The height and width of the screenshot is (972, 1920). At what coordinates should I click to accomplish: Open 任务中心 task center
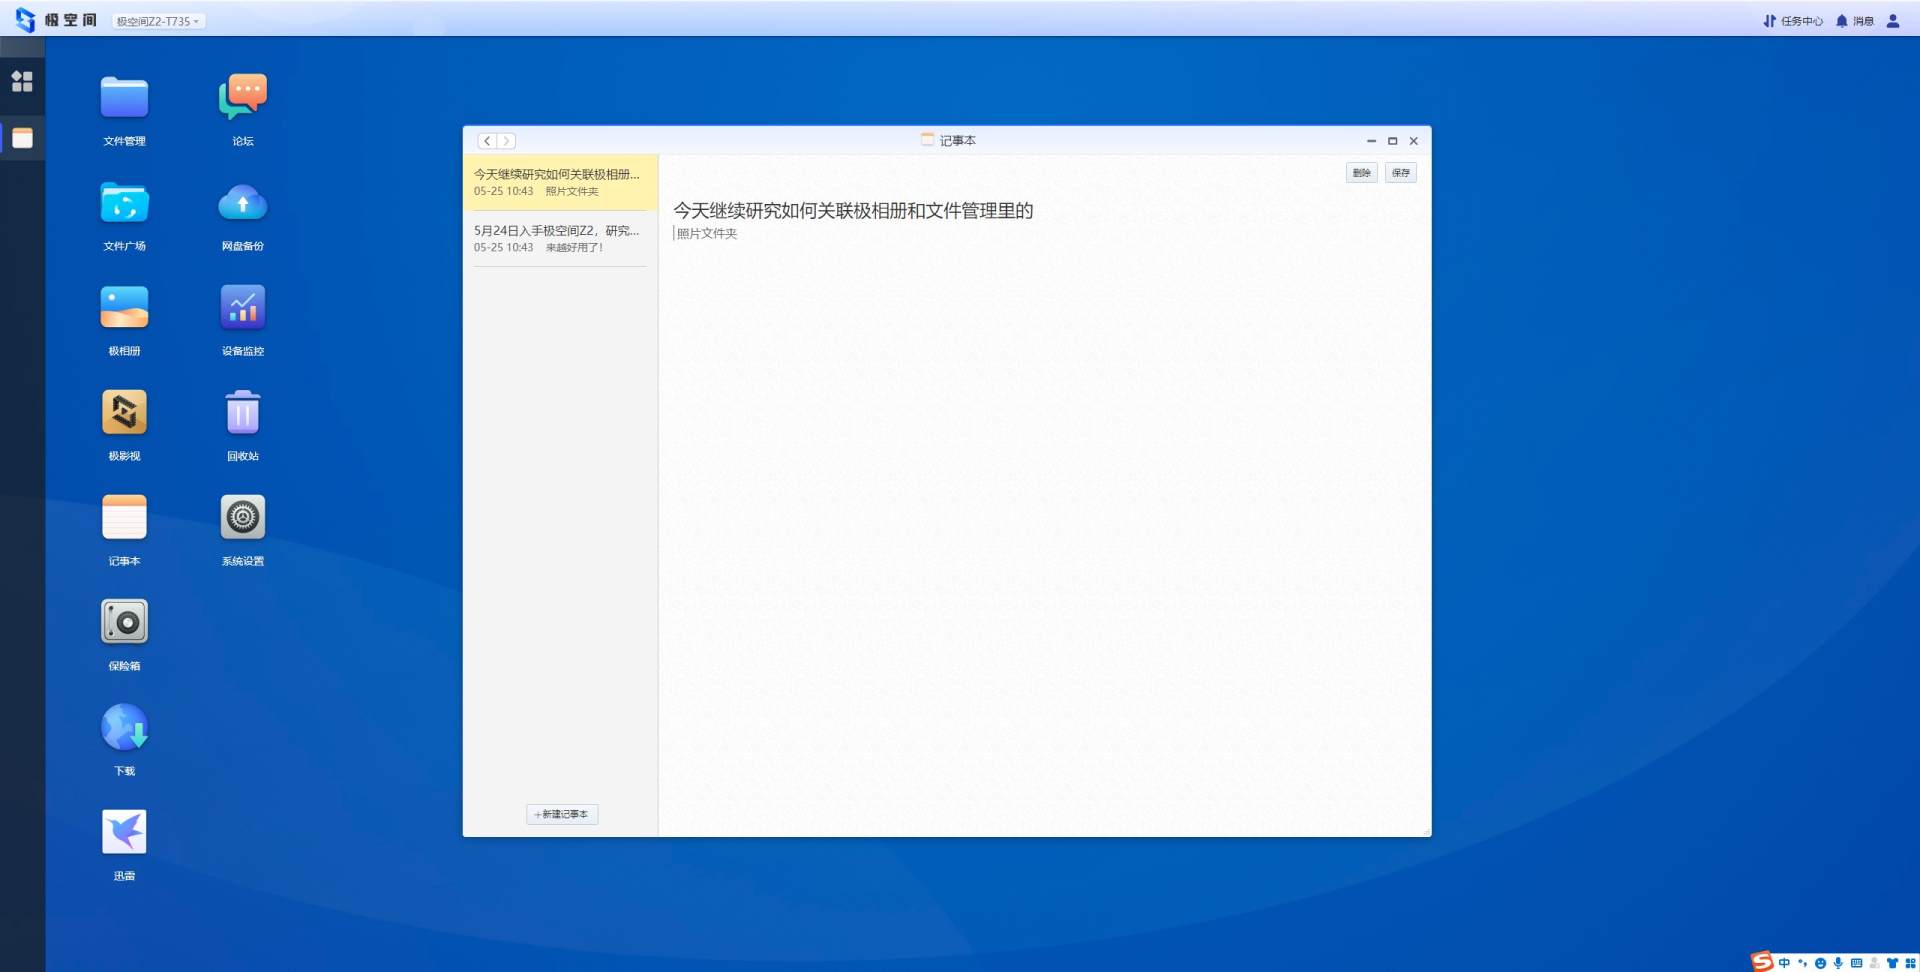(1793, 21)
